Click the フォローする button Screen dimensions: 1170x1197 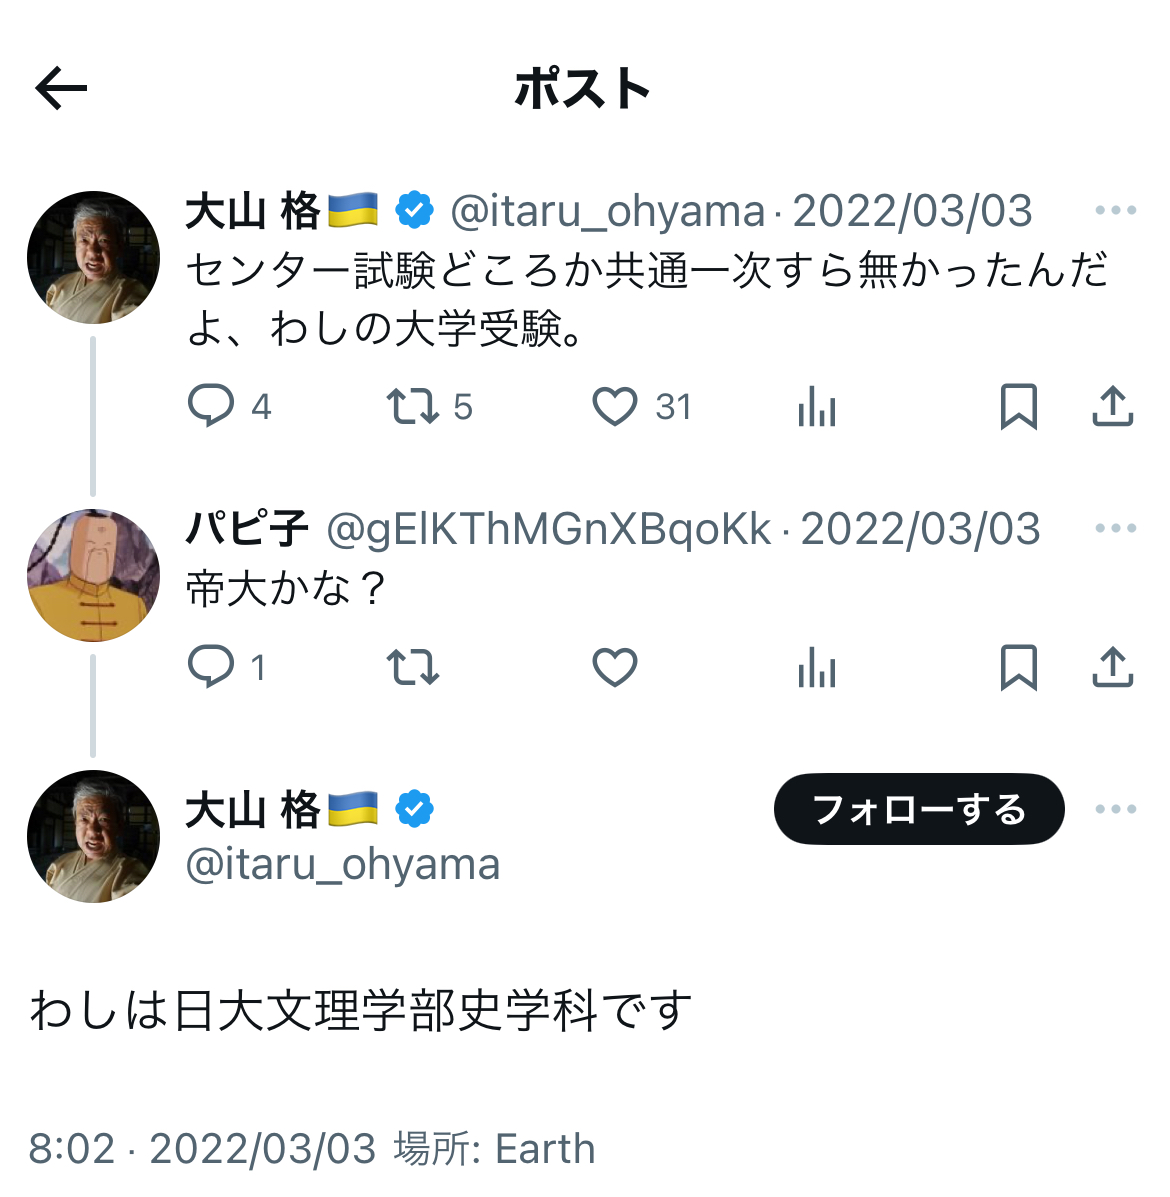tap(919, 809)
